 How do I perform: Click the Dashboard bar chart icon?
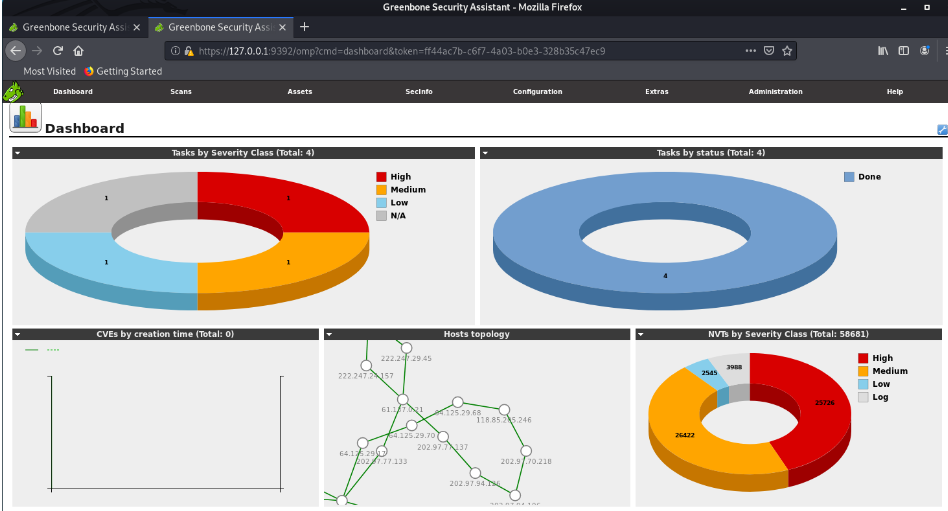(x=25, y=117)
